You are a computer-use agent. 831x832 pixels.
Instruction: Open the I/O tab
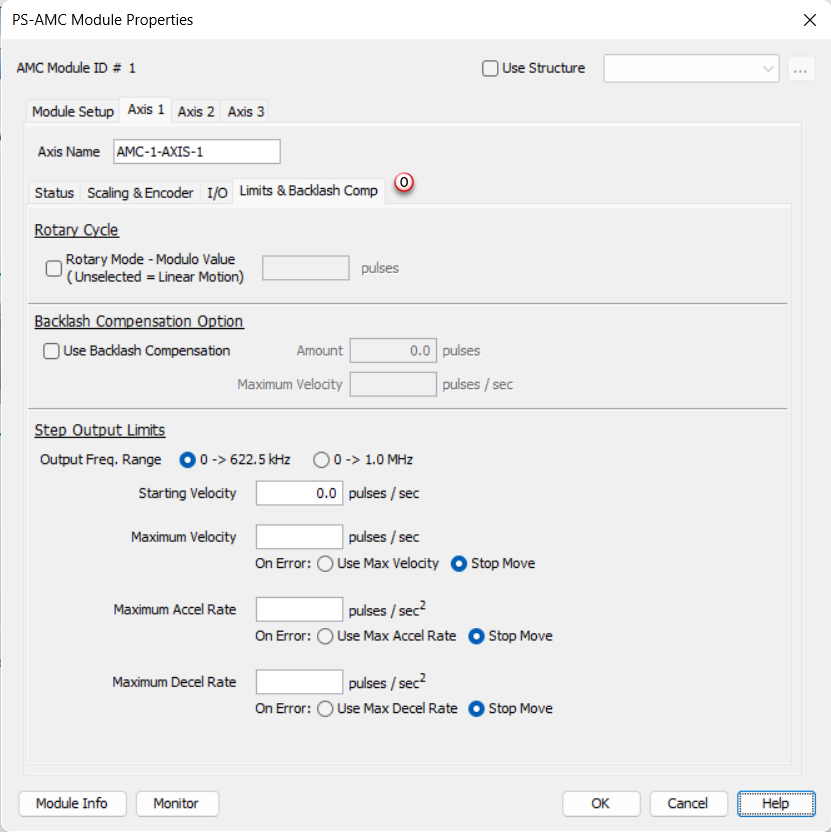click(217, 193)
